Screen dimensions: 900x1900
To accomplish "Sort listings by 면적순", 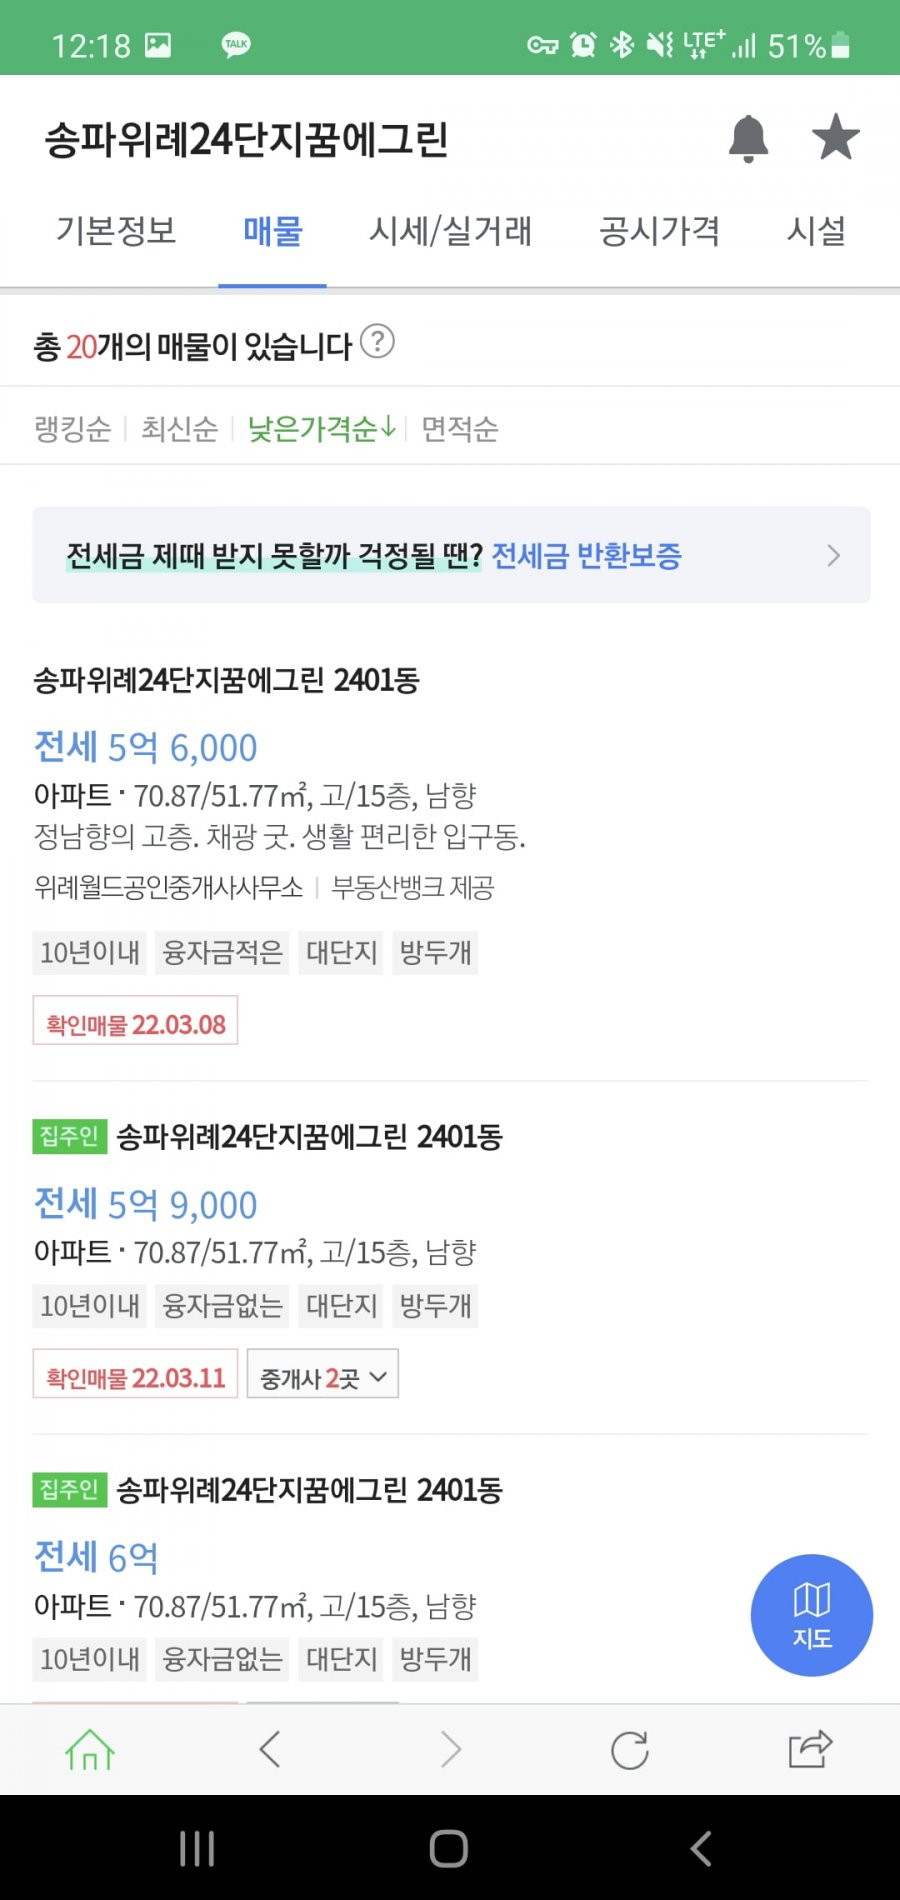I will [x=460, y=429].
